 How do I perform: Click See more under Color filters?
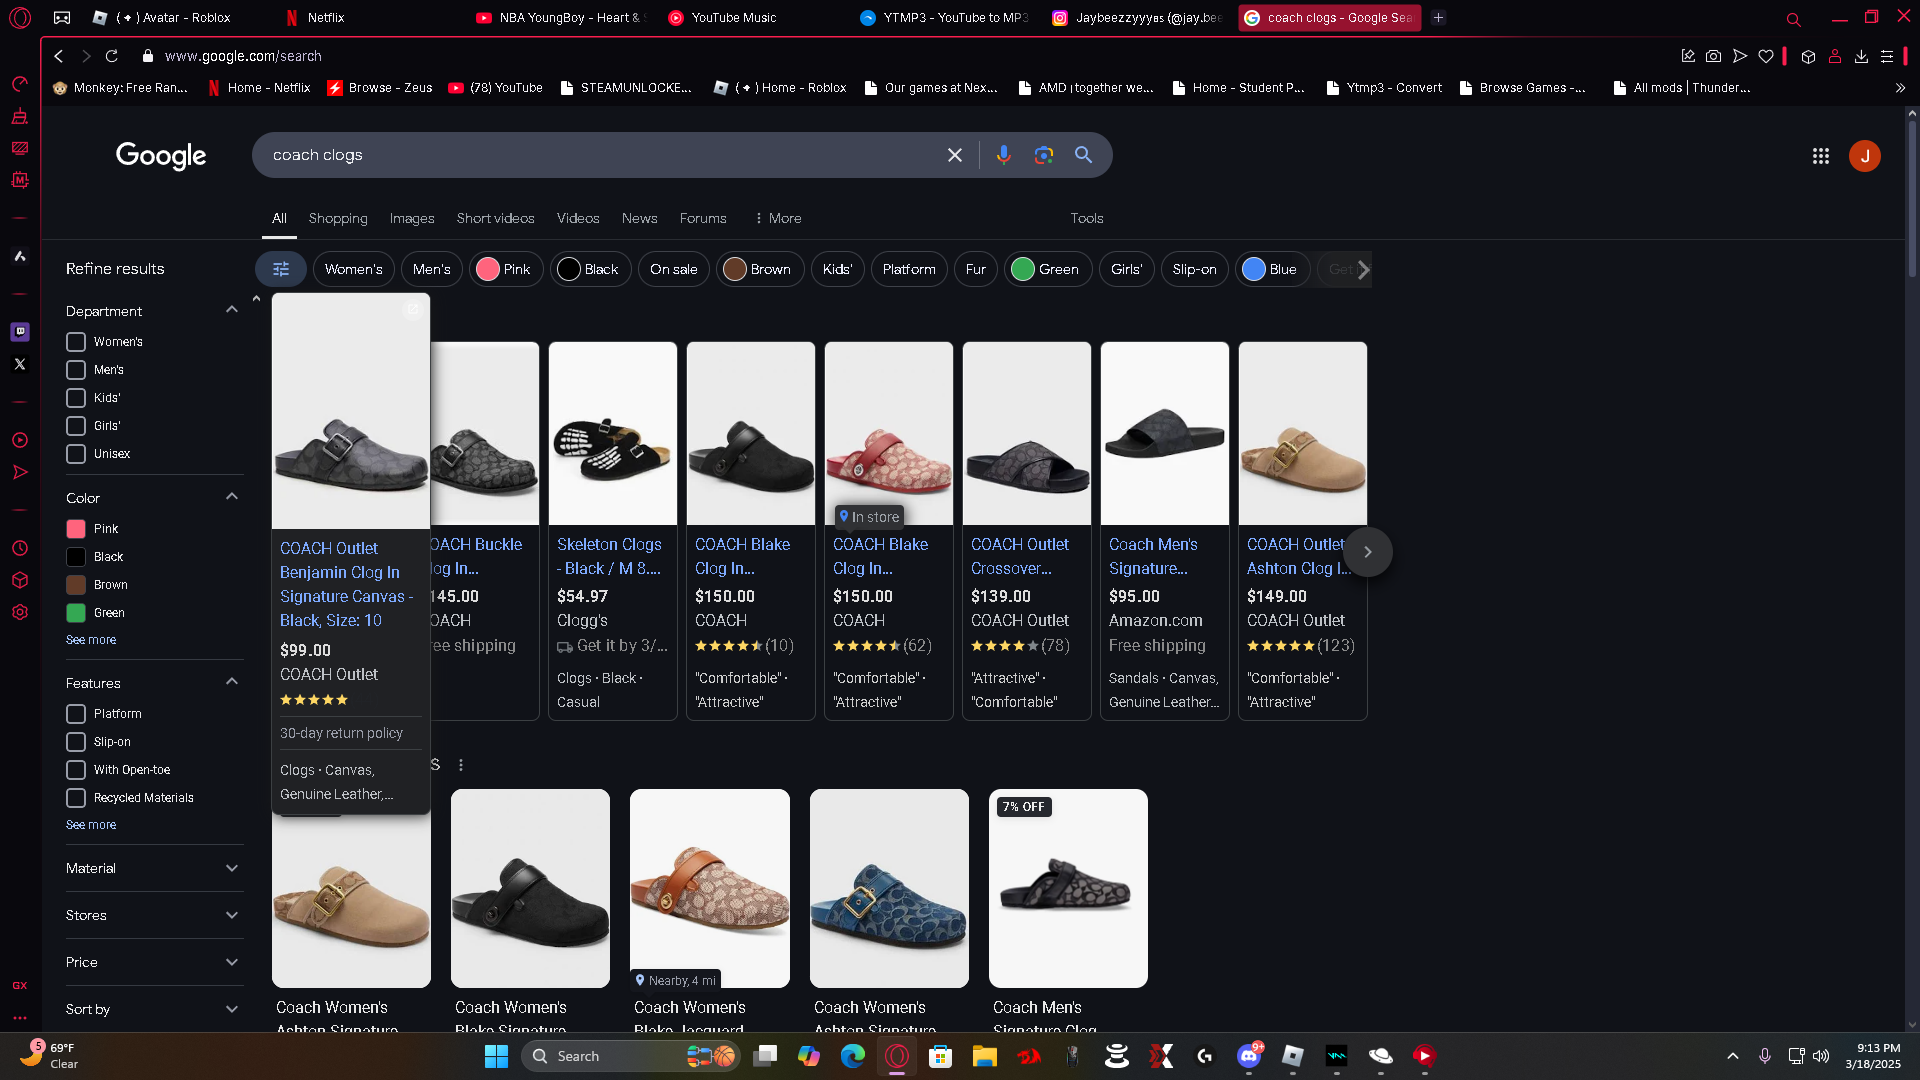pos(91,640)
